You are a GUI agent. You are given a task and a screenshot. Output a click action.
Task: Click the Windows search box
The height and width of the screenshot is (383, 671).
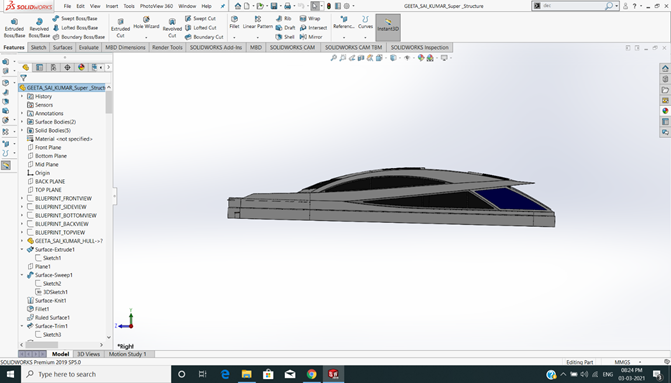96,374
